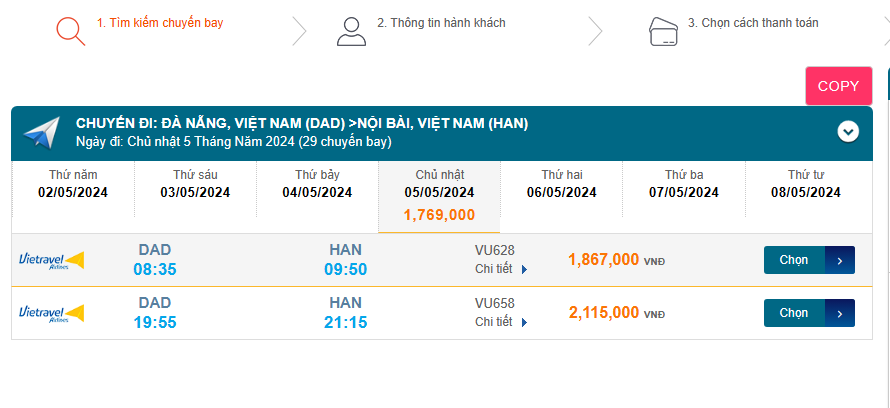Click arrow icon on VU658 Chọn button

coord(840,313)
